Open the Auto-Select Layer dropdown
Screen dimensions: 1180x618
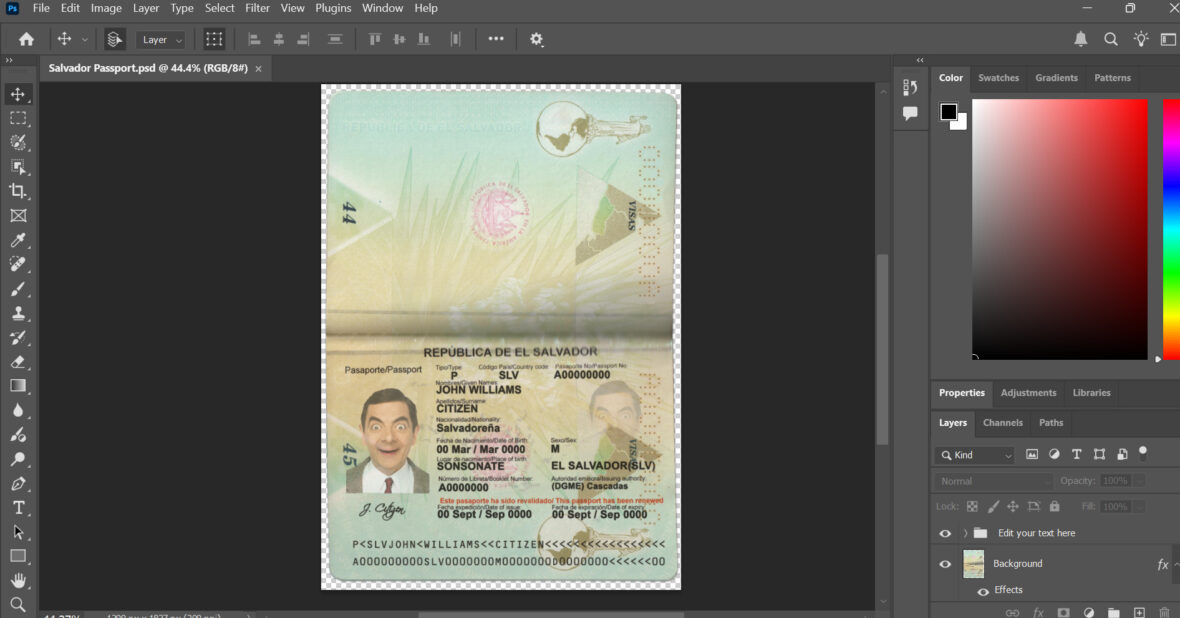(x=160, y=40)
